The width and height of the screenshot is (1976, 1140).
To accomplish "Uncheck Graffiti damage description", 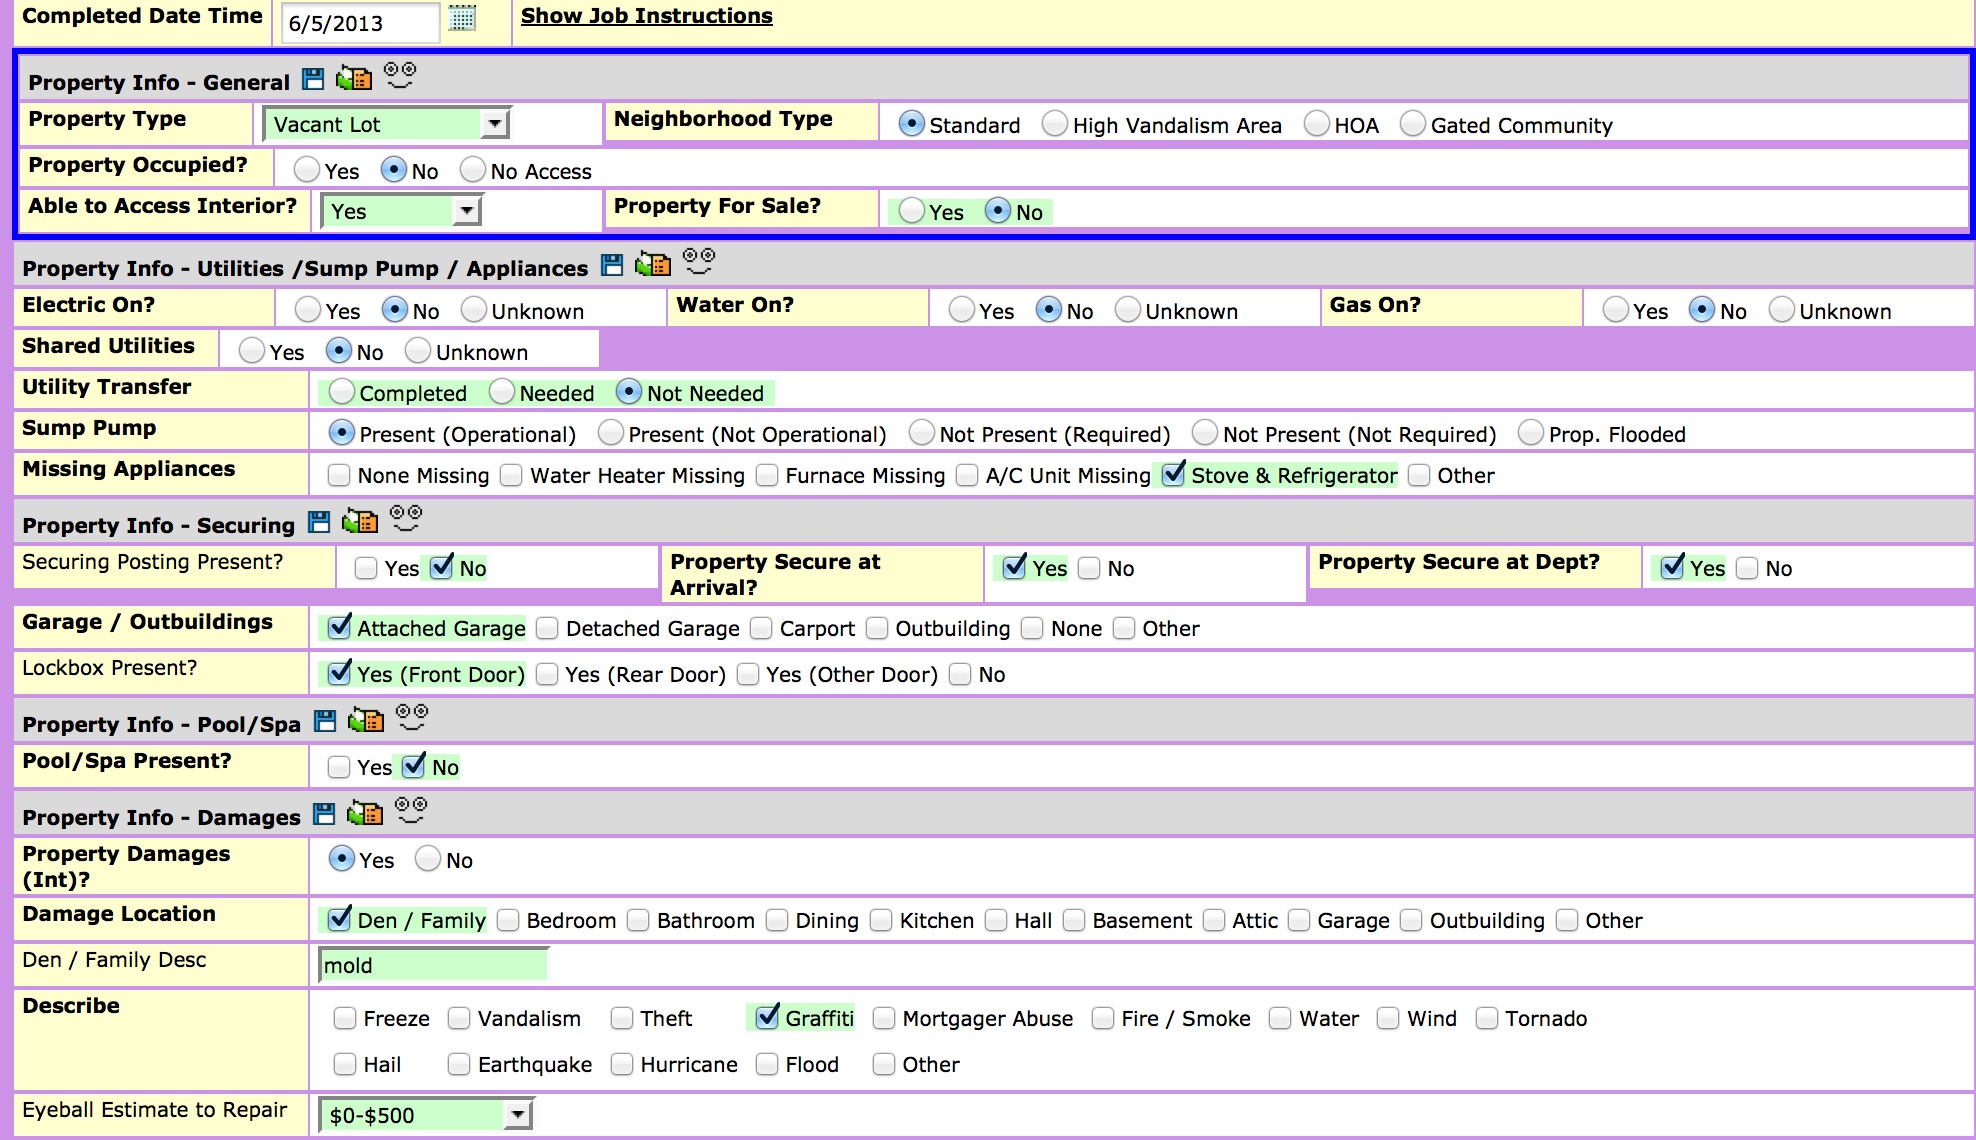I will point(767,1017).
